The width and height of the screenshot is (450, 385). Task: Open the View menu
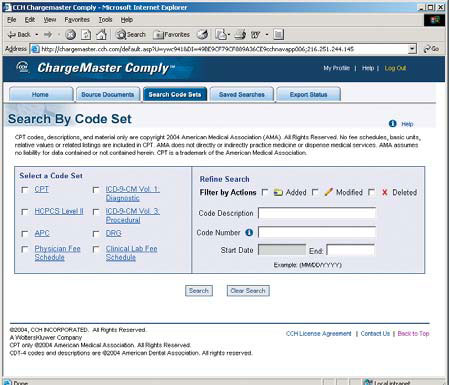50,20
